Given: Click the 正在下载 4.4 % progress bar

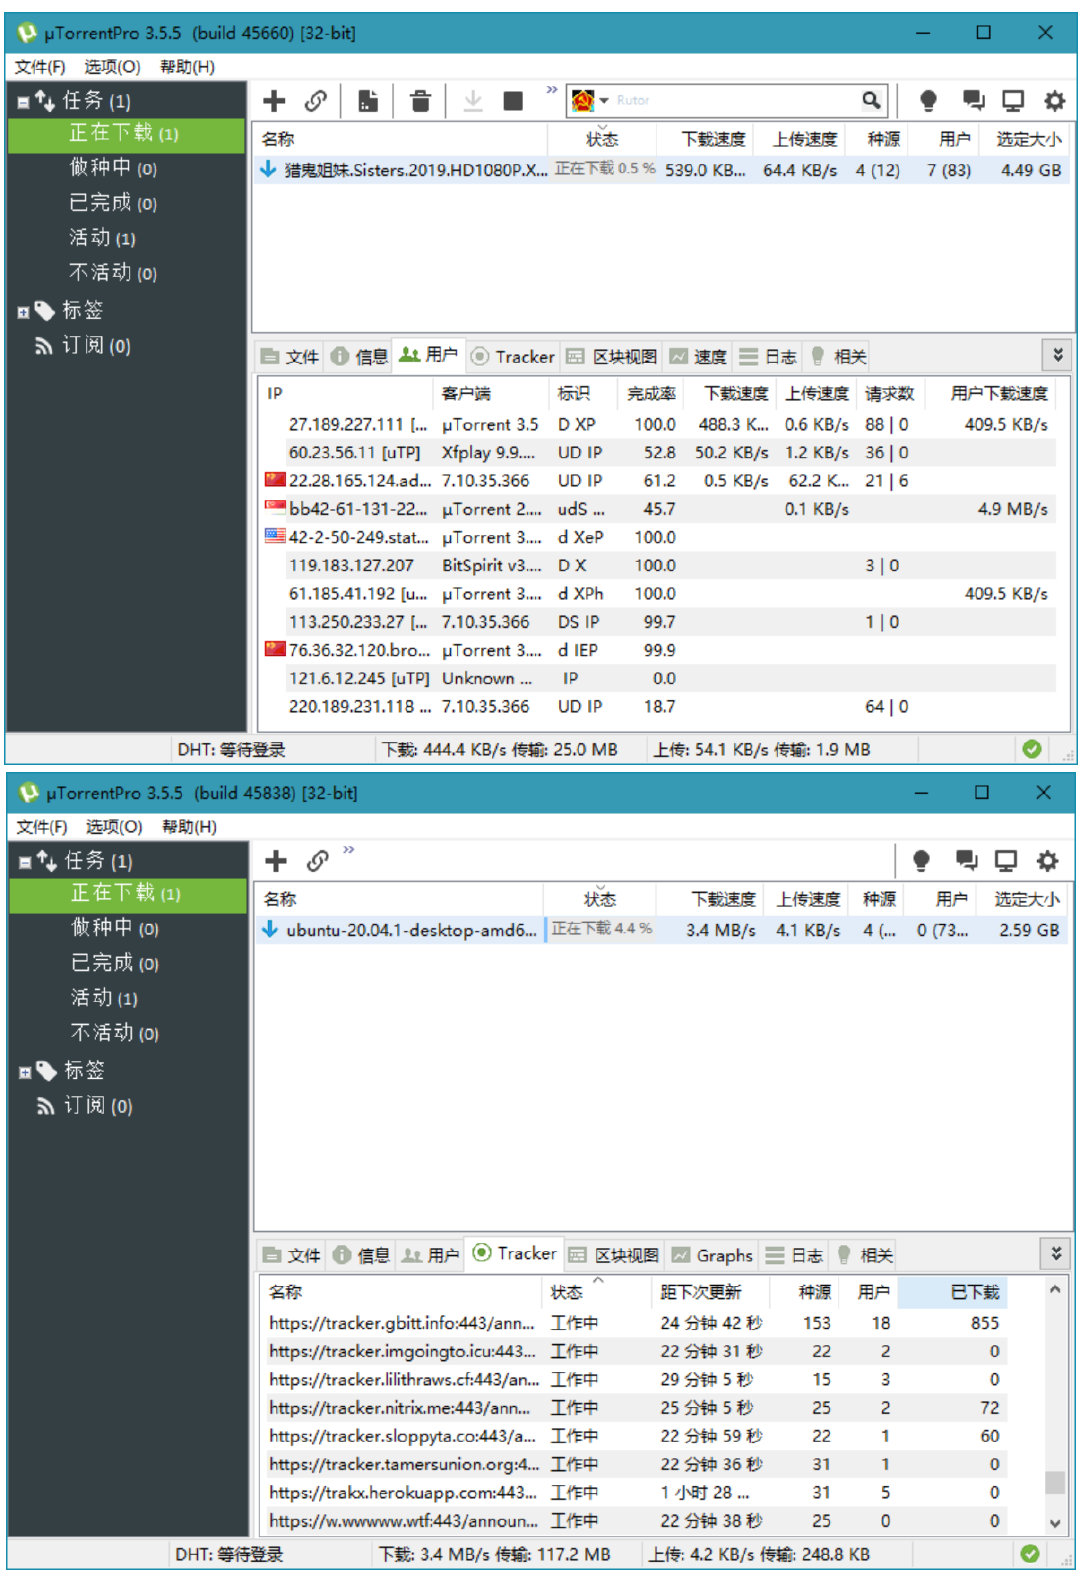Looking at the screenshot, I should coord(602,929).
